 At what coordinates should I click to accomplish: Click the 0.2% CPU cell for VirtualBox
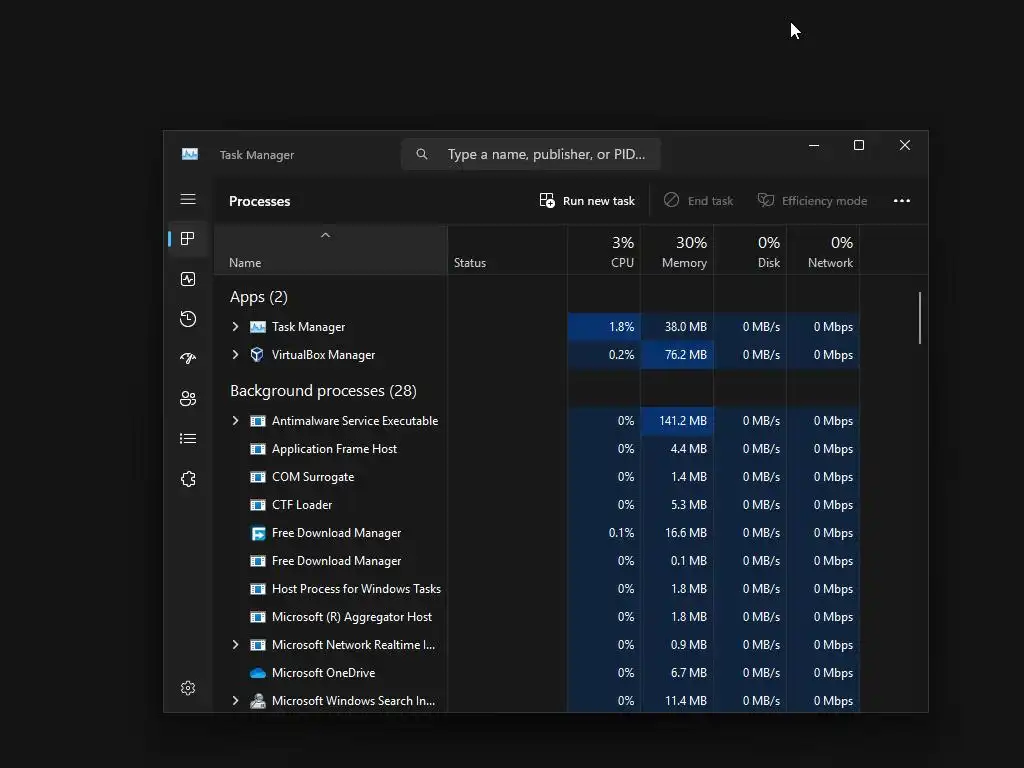pos(604,355)
